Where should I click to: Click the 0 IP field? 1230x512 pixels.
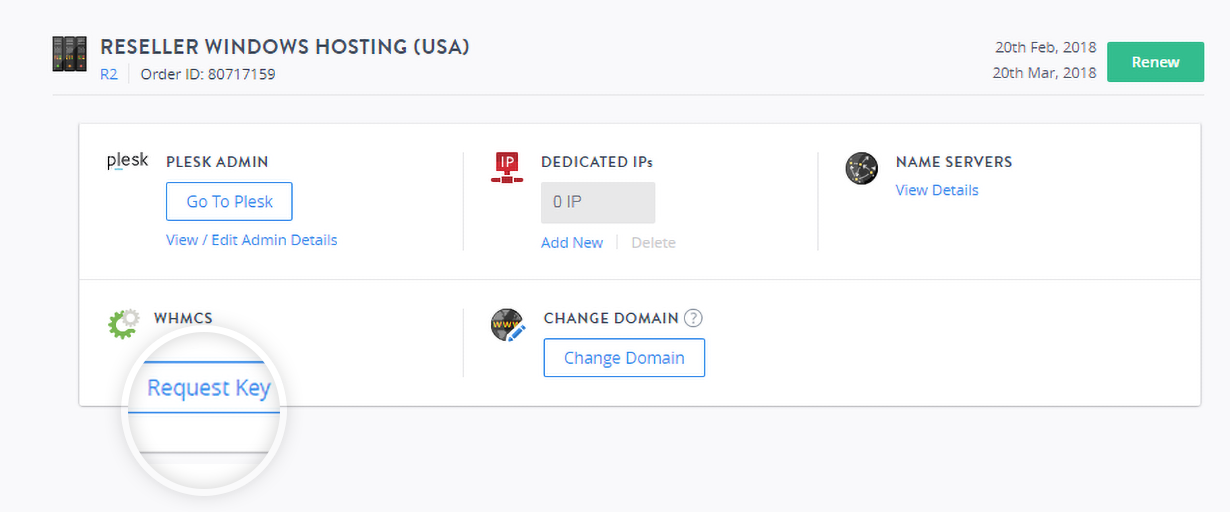pyautogui.click(x=598, y=202)
